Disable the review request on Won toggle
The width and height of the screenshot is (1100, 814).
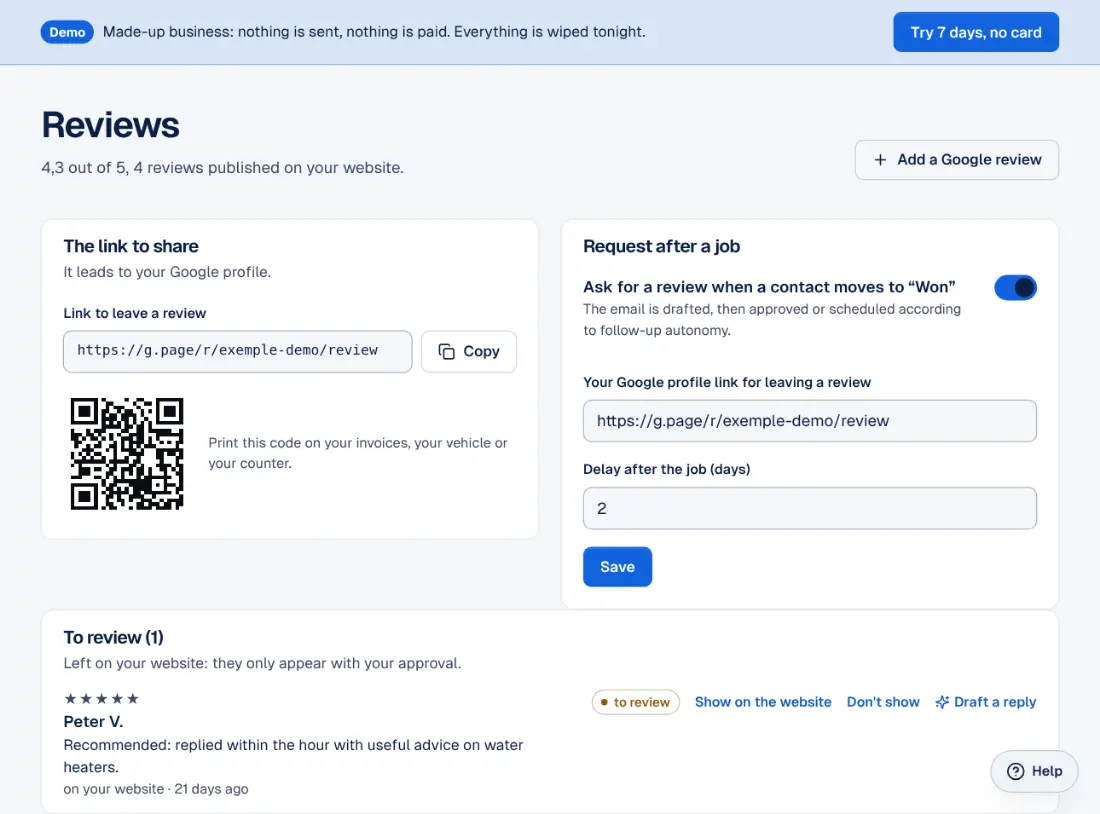pyautogui.click(x=1015, y=288)
